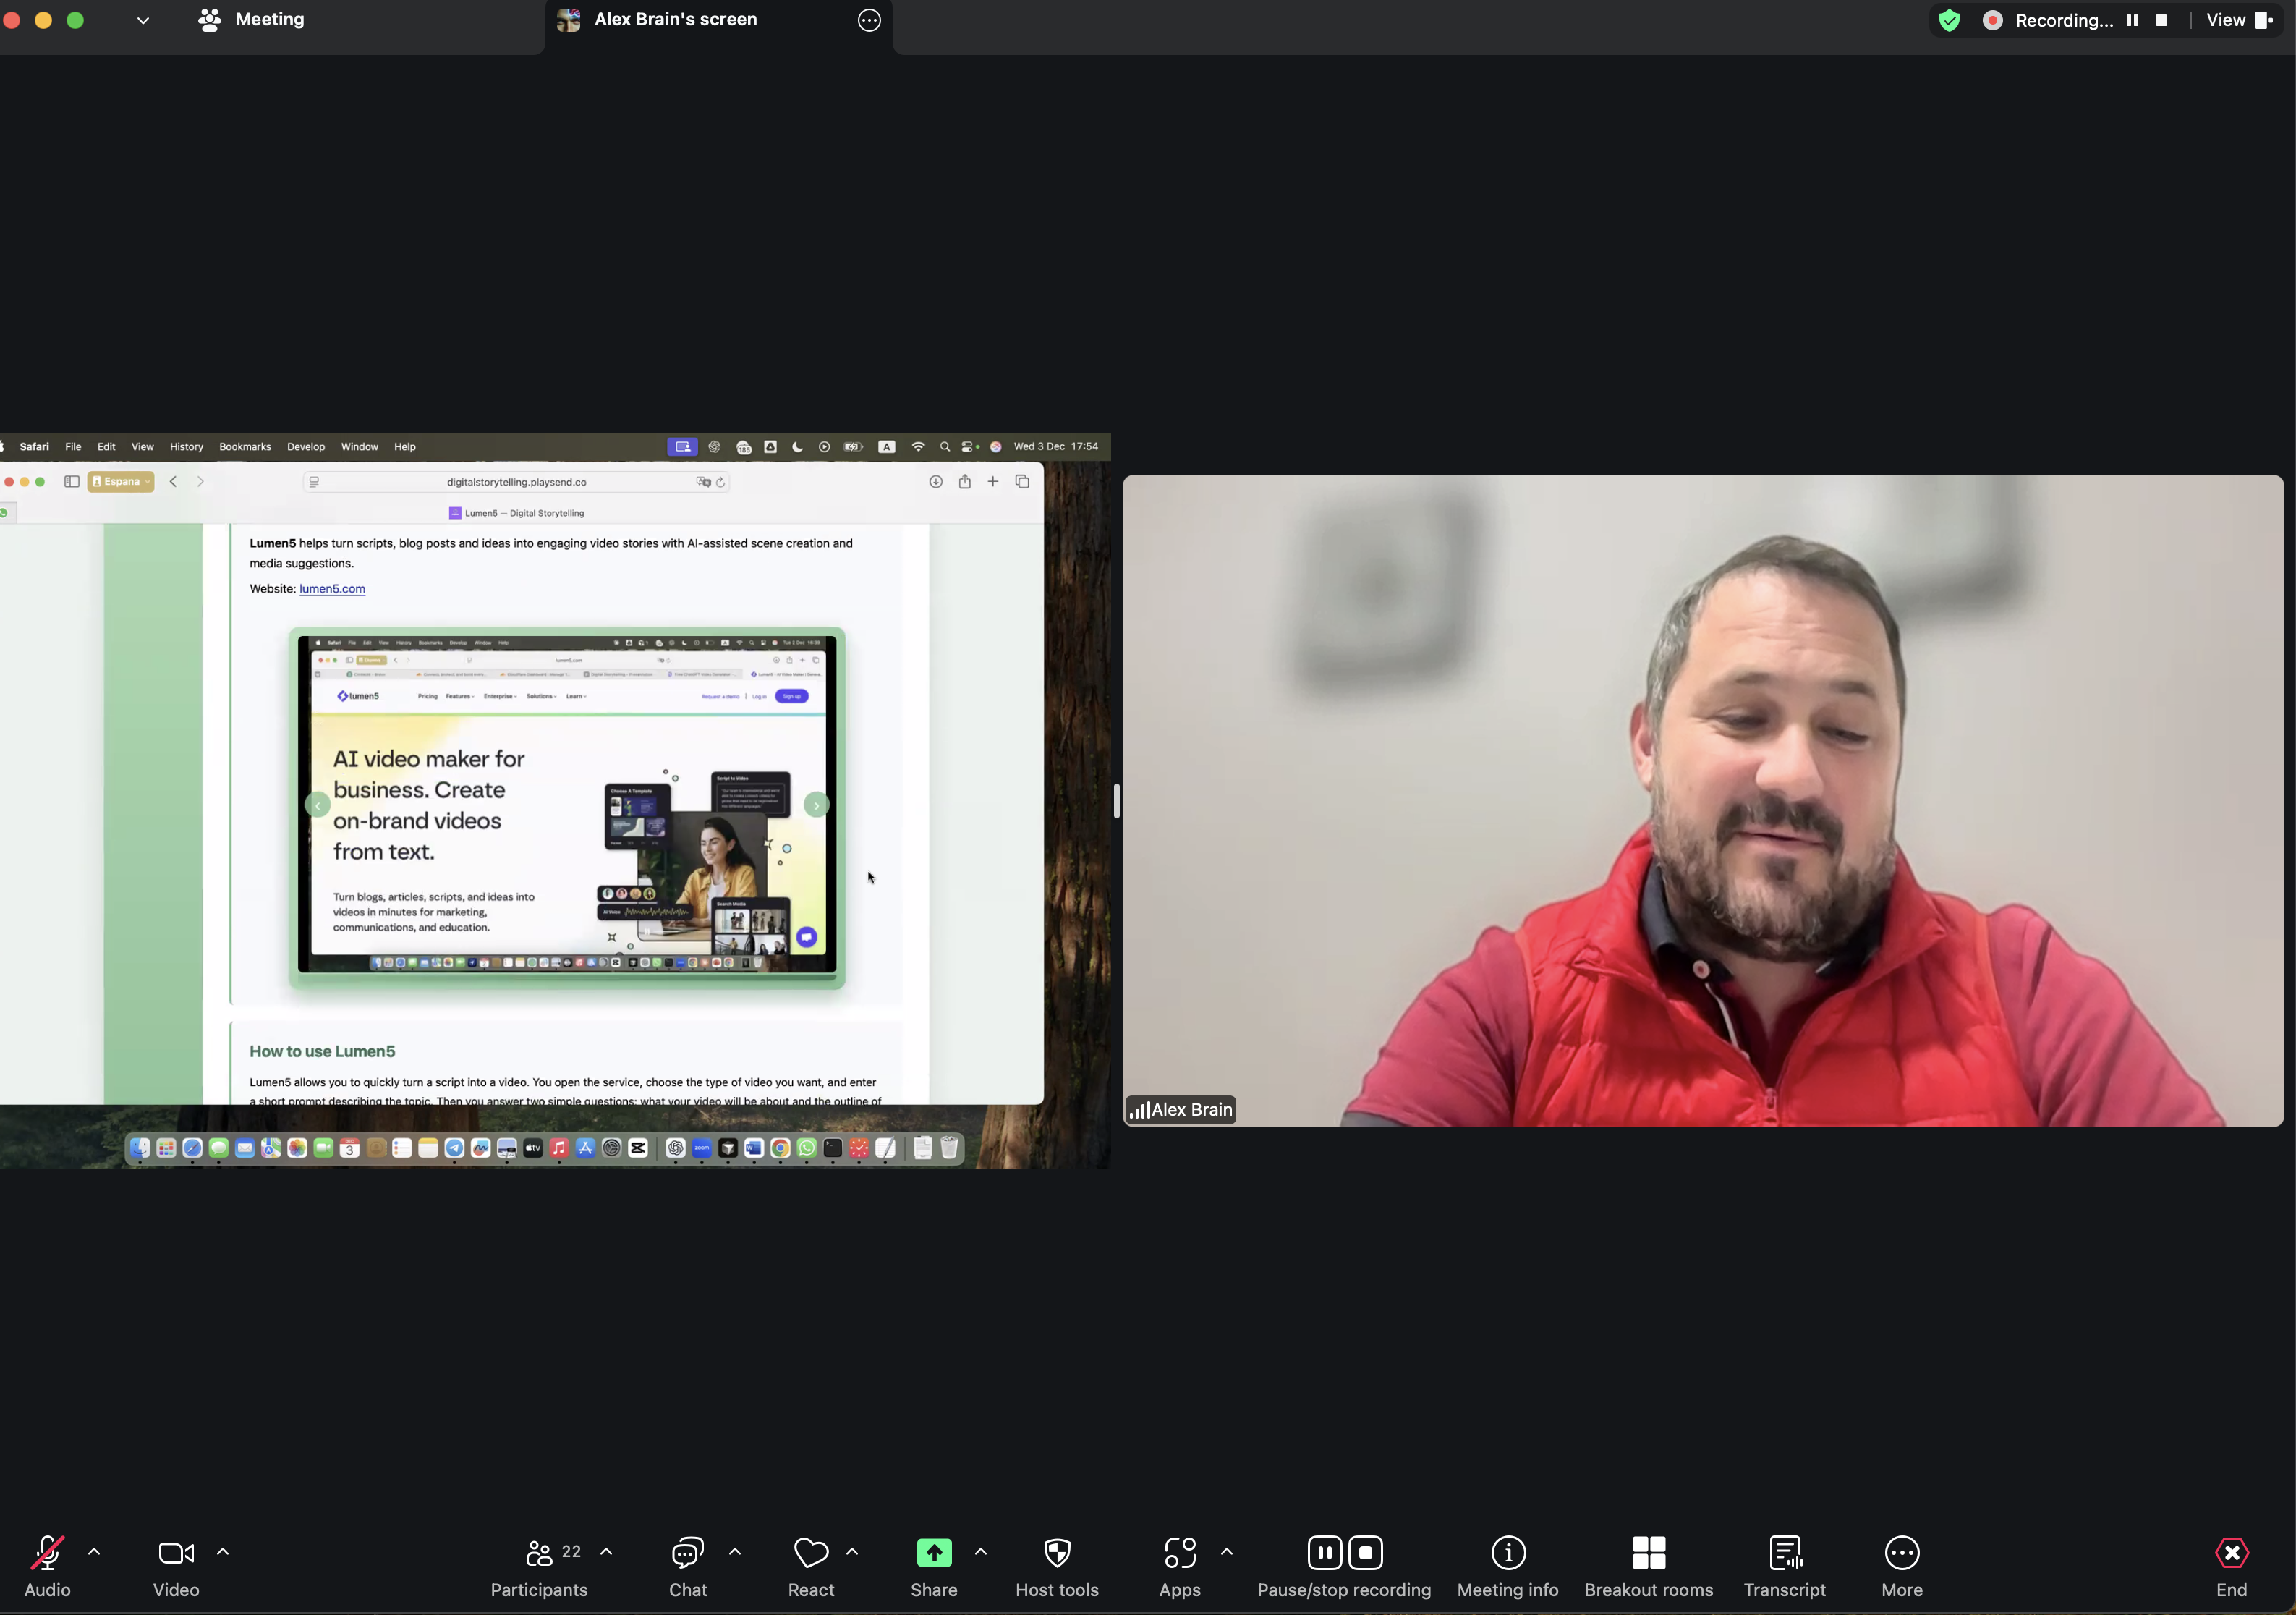Expand the Participants options caret
This screenshot has width=2296, height=1615.
point(606,1552)
